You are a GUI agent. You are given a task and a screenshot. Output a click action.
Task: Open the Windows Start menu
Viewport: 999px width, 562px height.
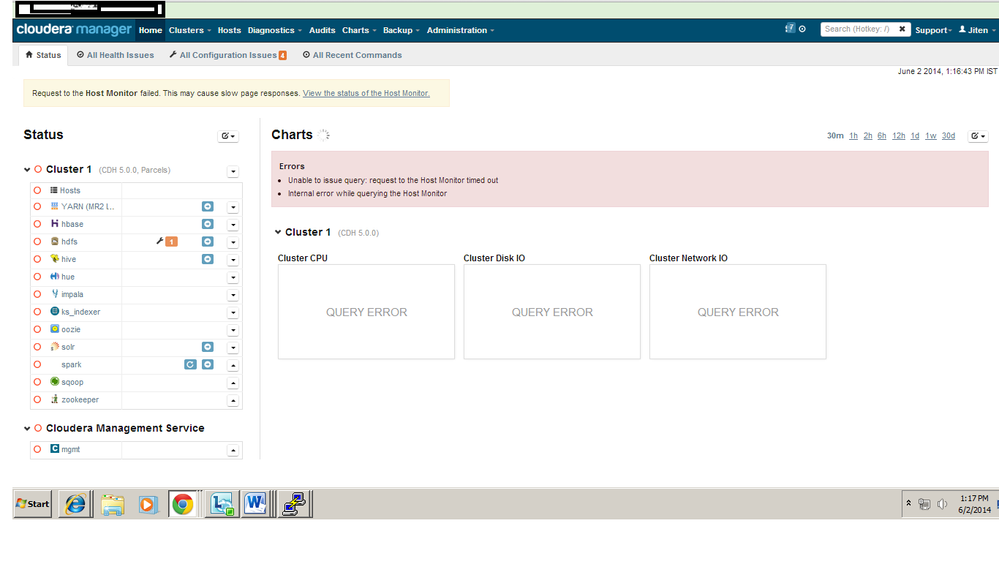pyautogui.click(x=32, y=504)
